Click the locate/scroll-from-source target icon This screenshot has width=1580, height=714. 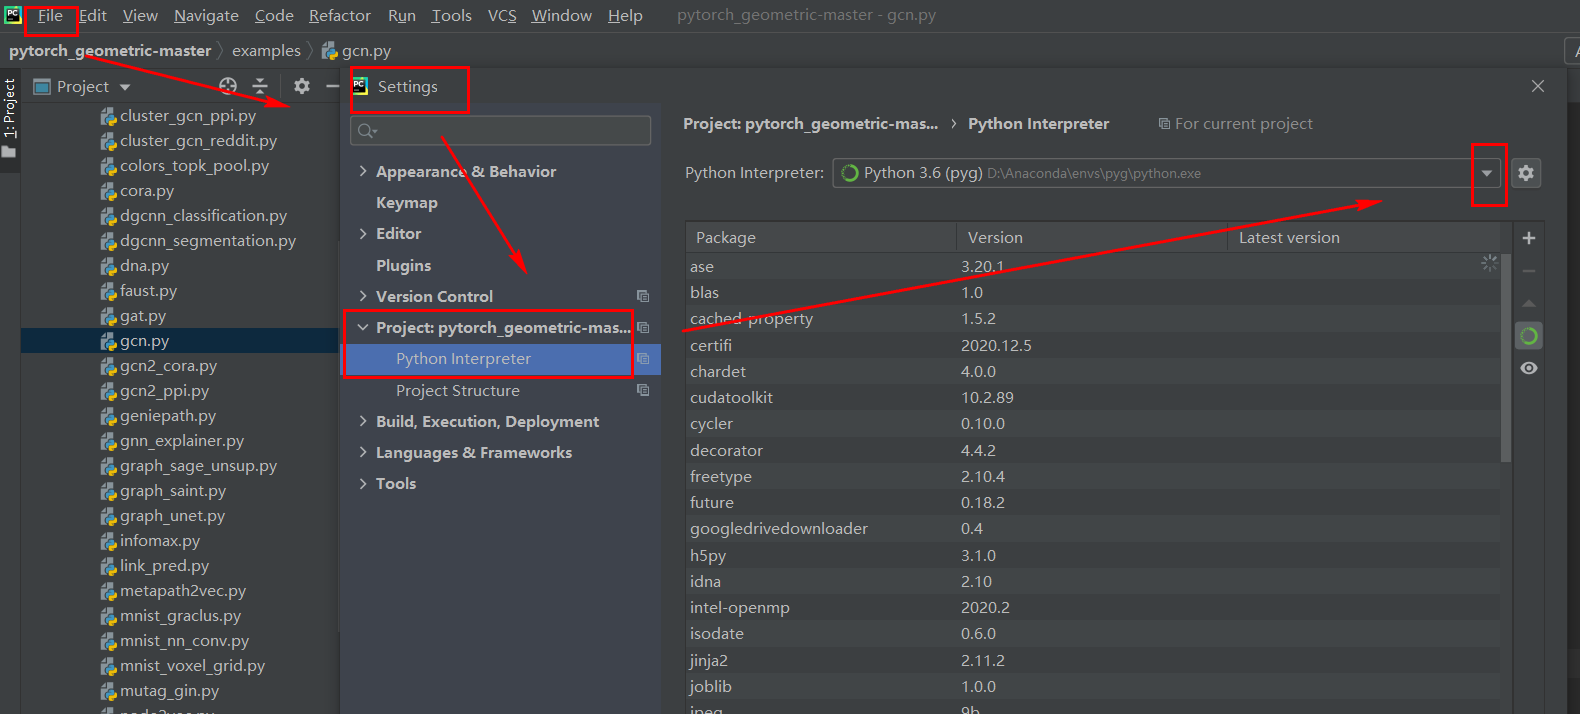coord(228,86)
